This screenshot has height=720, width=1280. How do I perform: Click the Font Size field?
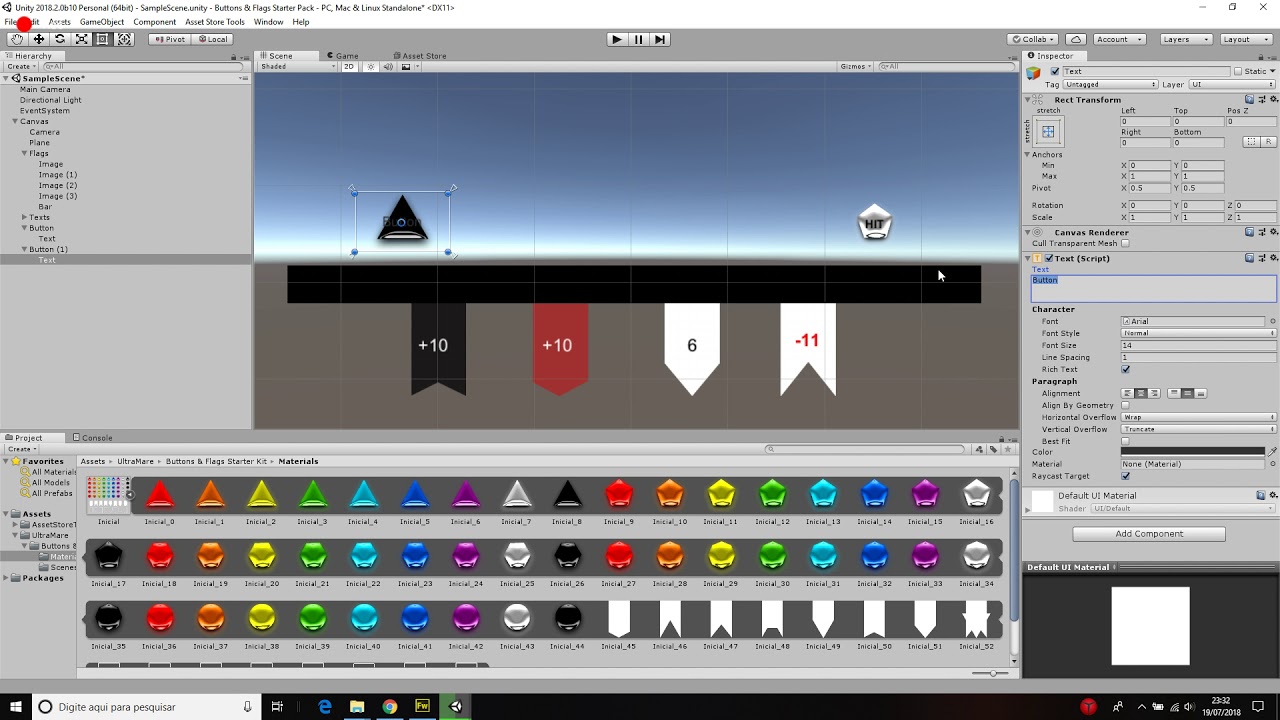pos(1199,345)
